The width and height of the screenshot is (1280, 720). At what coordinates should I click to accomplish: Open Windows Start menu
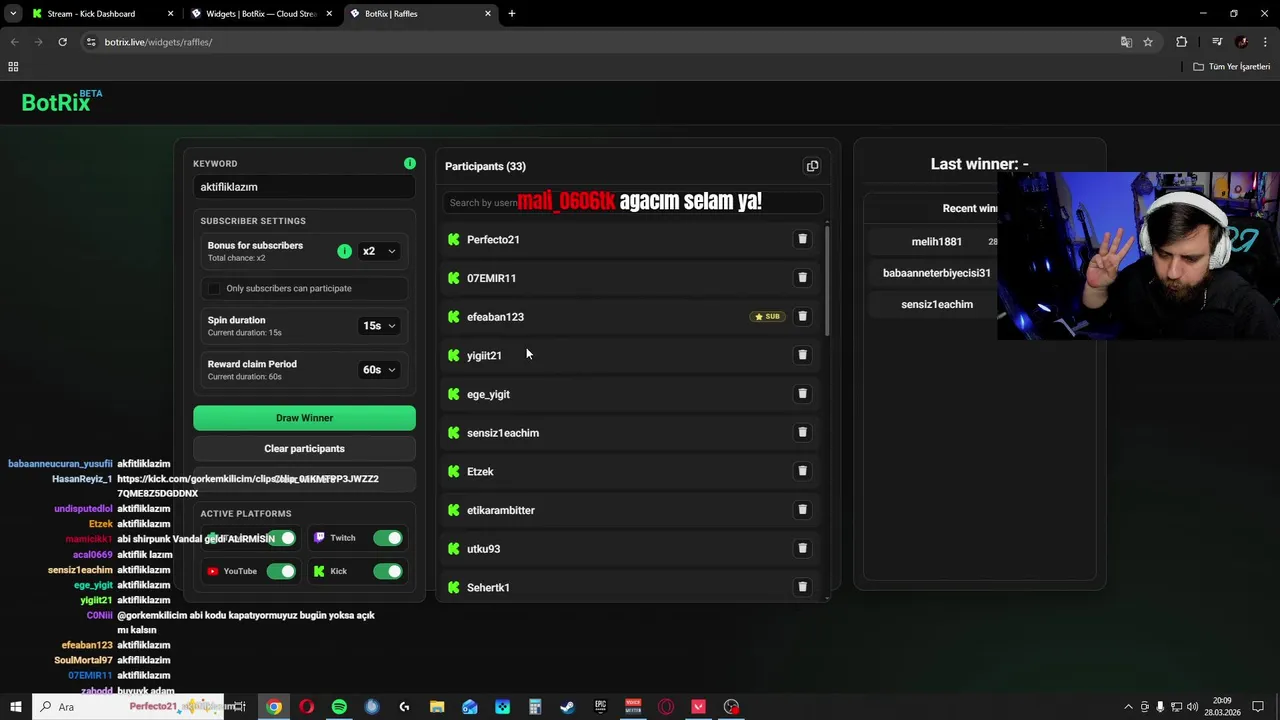coord(15,707)
